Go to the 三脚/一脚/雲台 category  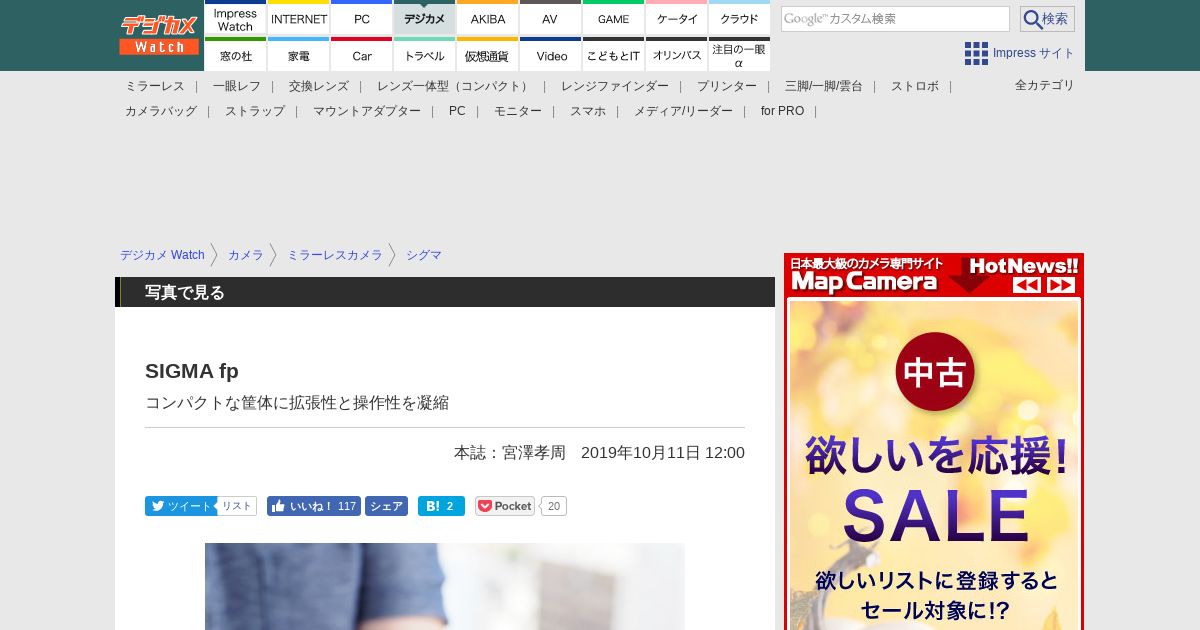coord(824,86)
